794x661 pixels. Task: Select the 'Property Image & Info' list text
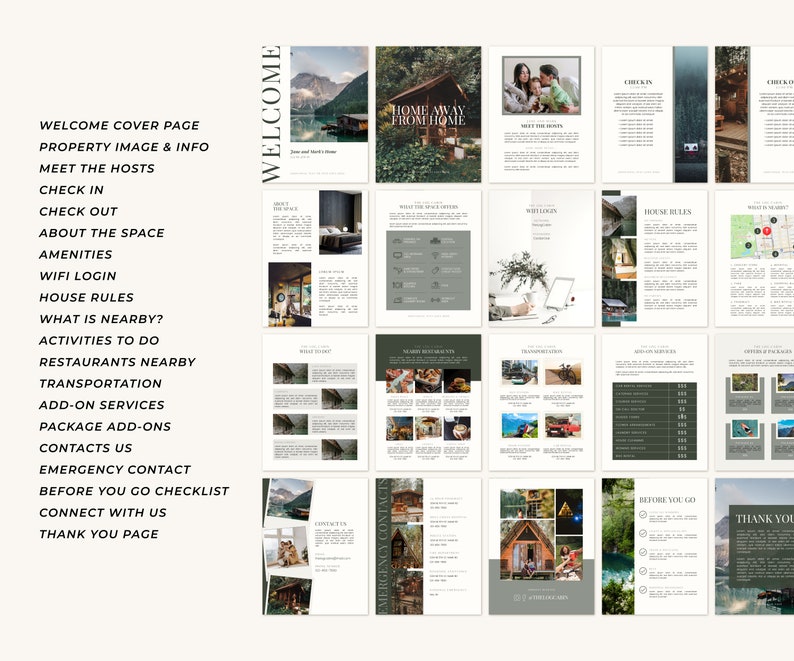[124, 147]
